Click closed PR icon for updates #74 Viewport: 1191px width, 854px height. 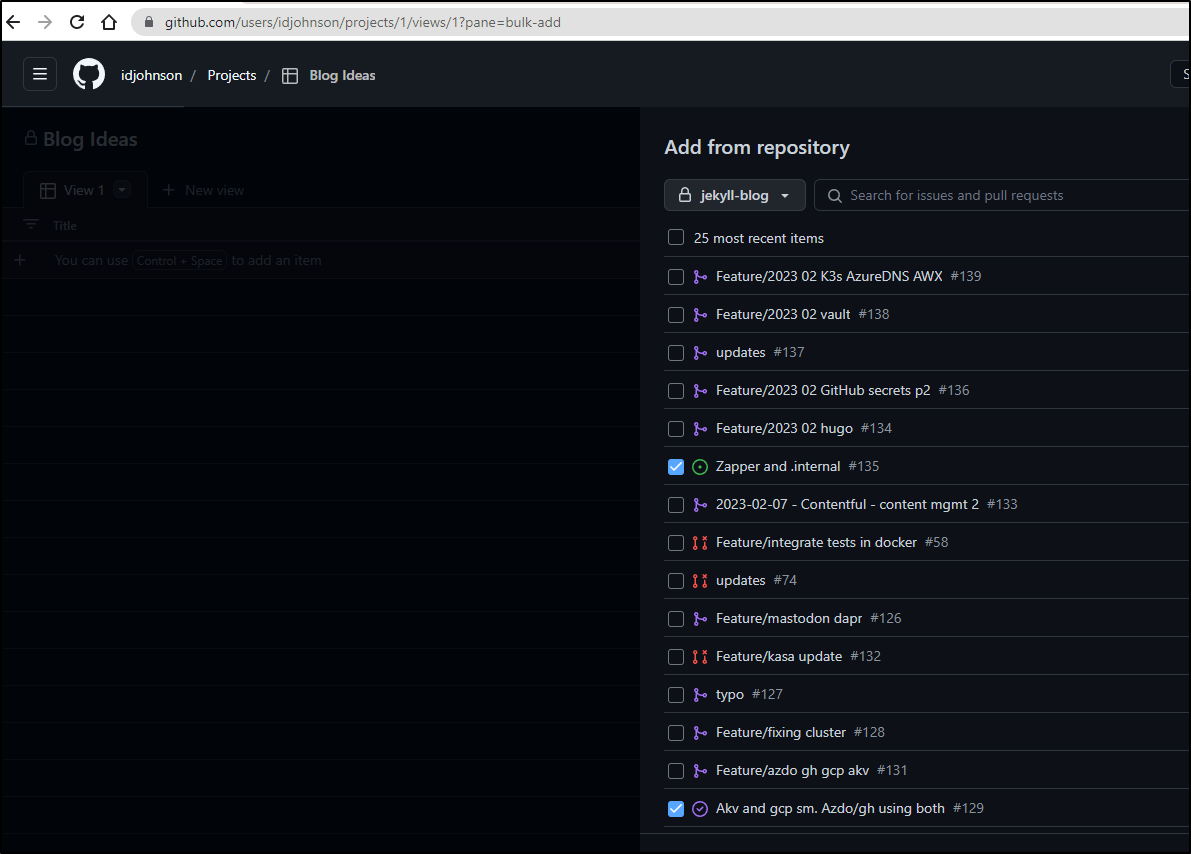click(700, 580)
